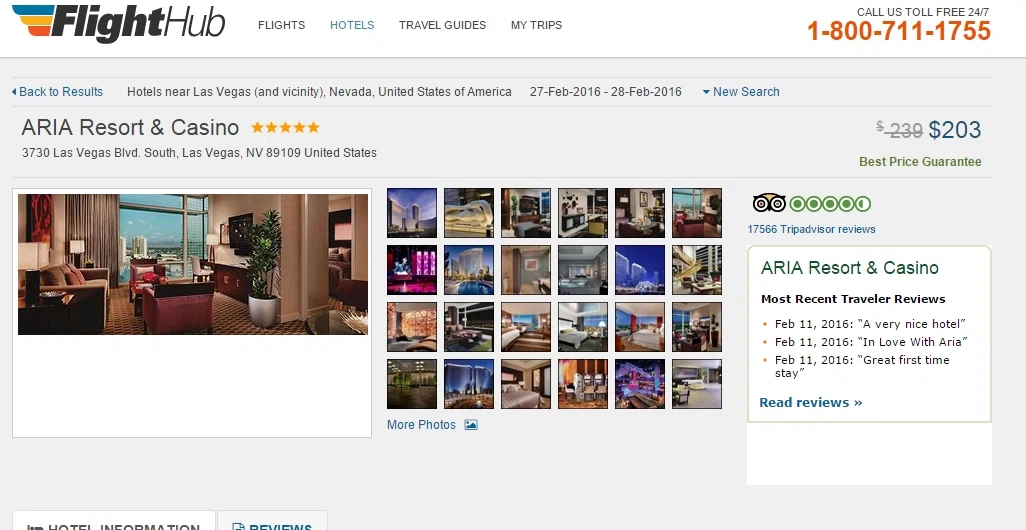Select the swimming pool with tower thumbnail

coord(469,270)
